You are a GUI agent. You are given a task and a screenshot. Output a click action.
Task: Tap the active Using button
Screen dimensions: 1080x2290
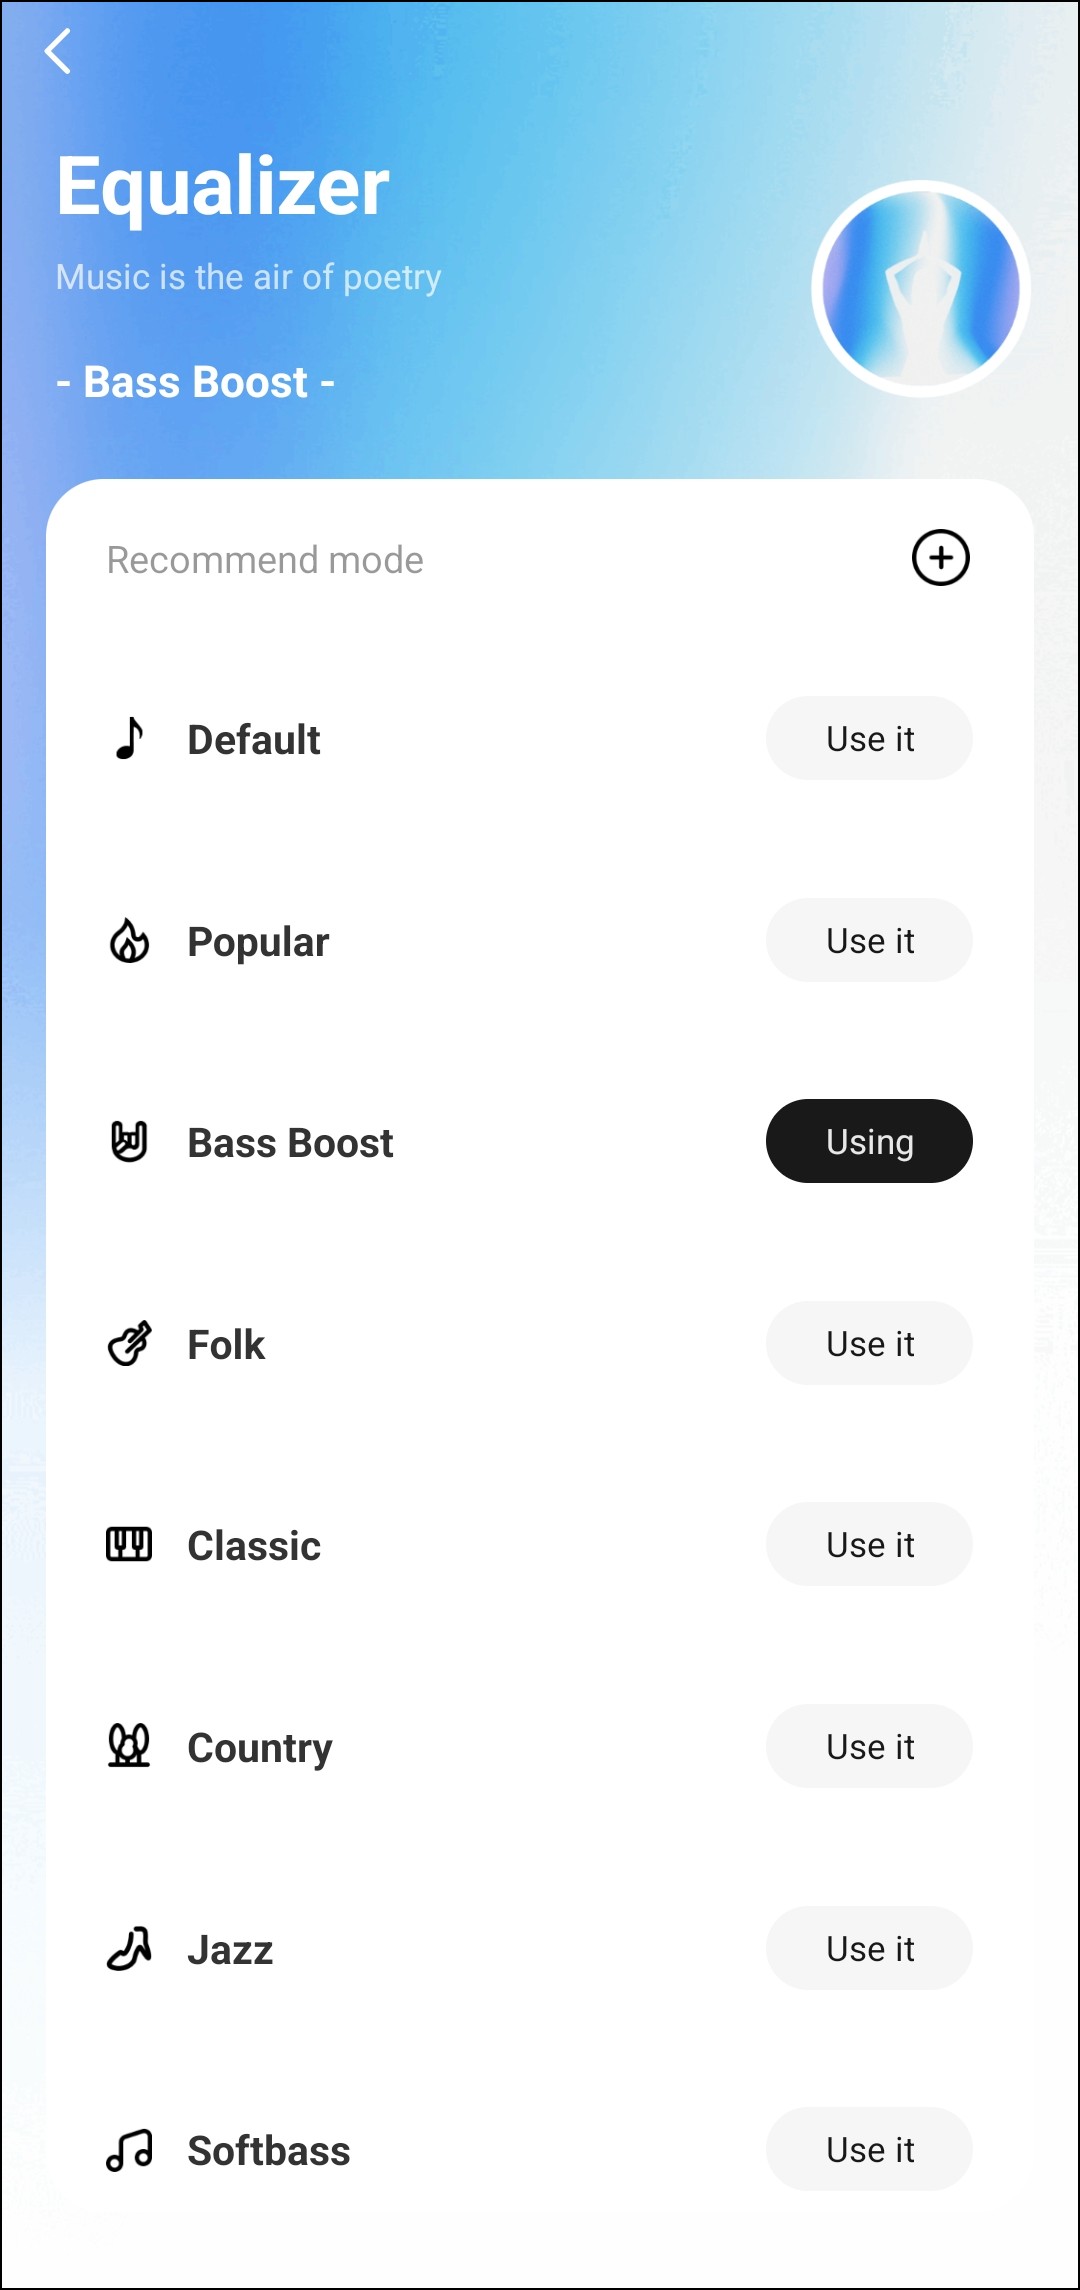869,1142
